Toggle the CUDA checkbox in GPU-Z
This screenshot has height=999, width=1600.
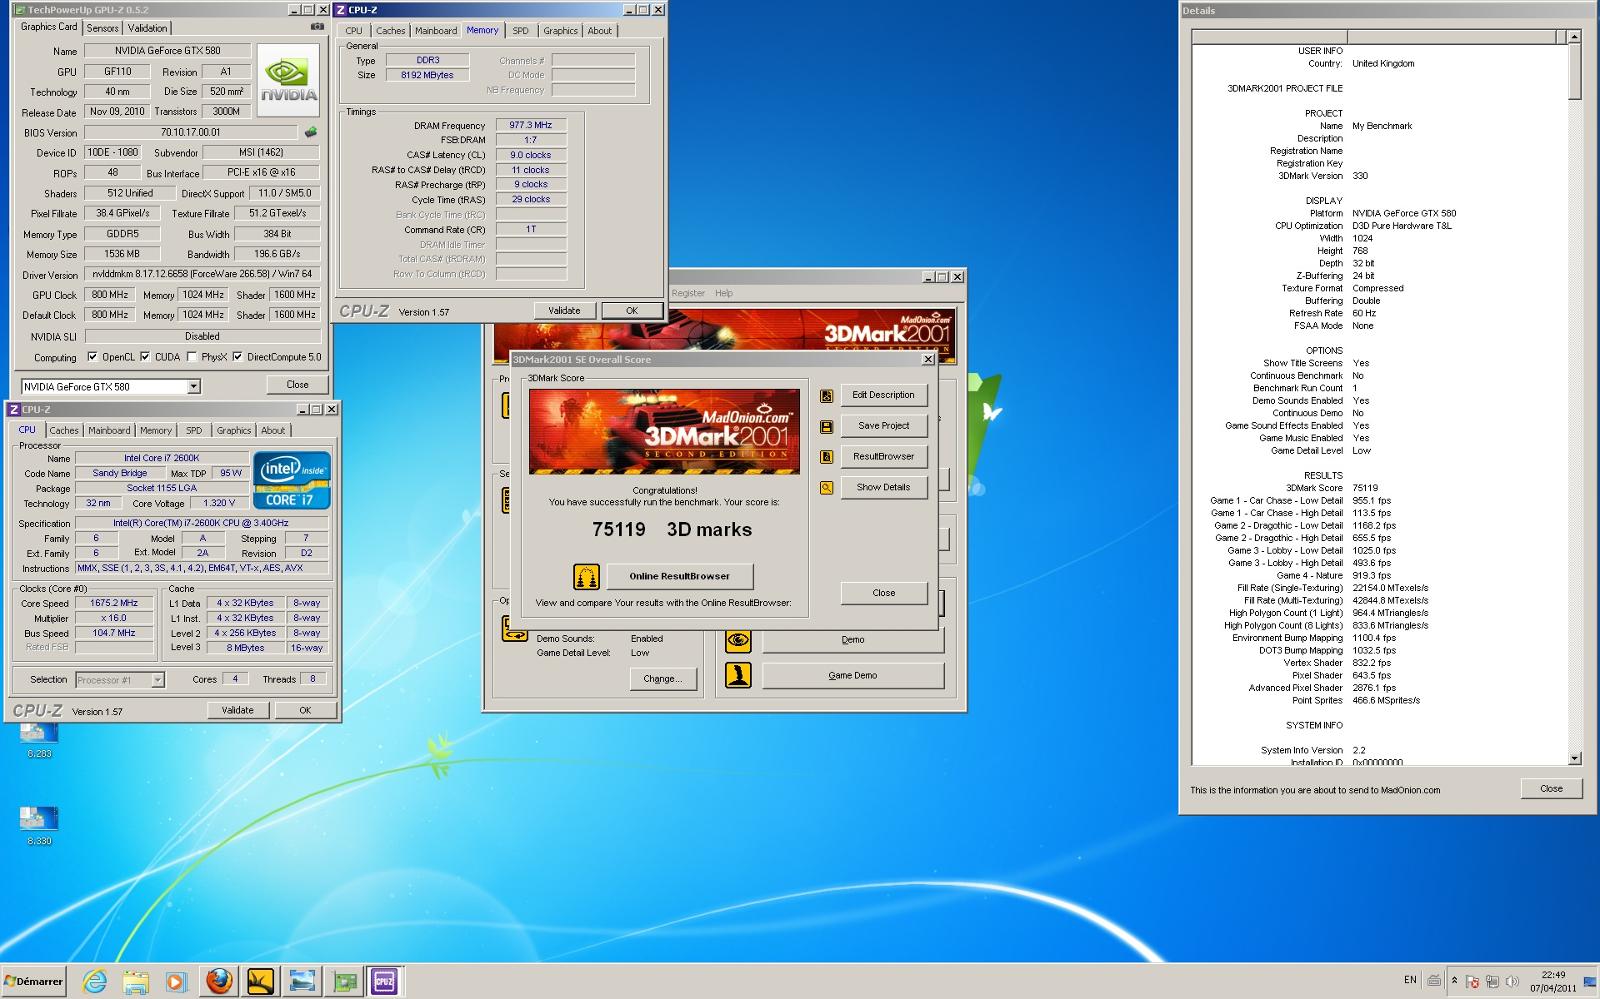(x=145, y=357)
